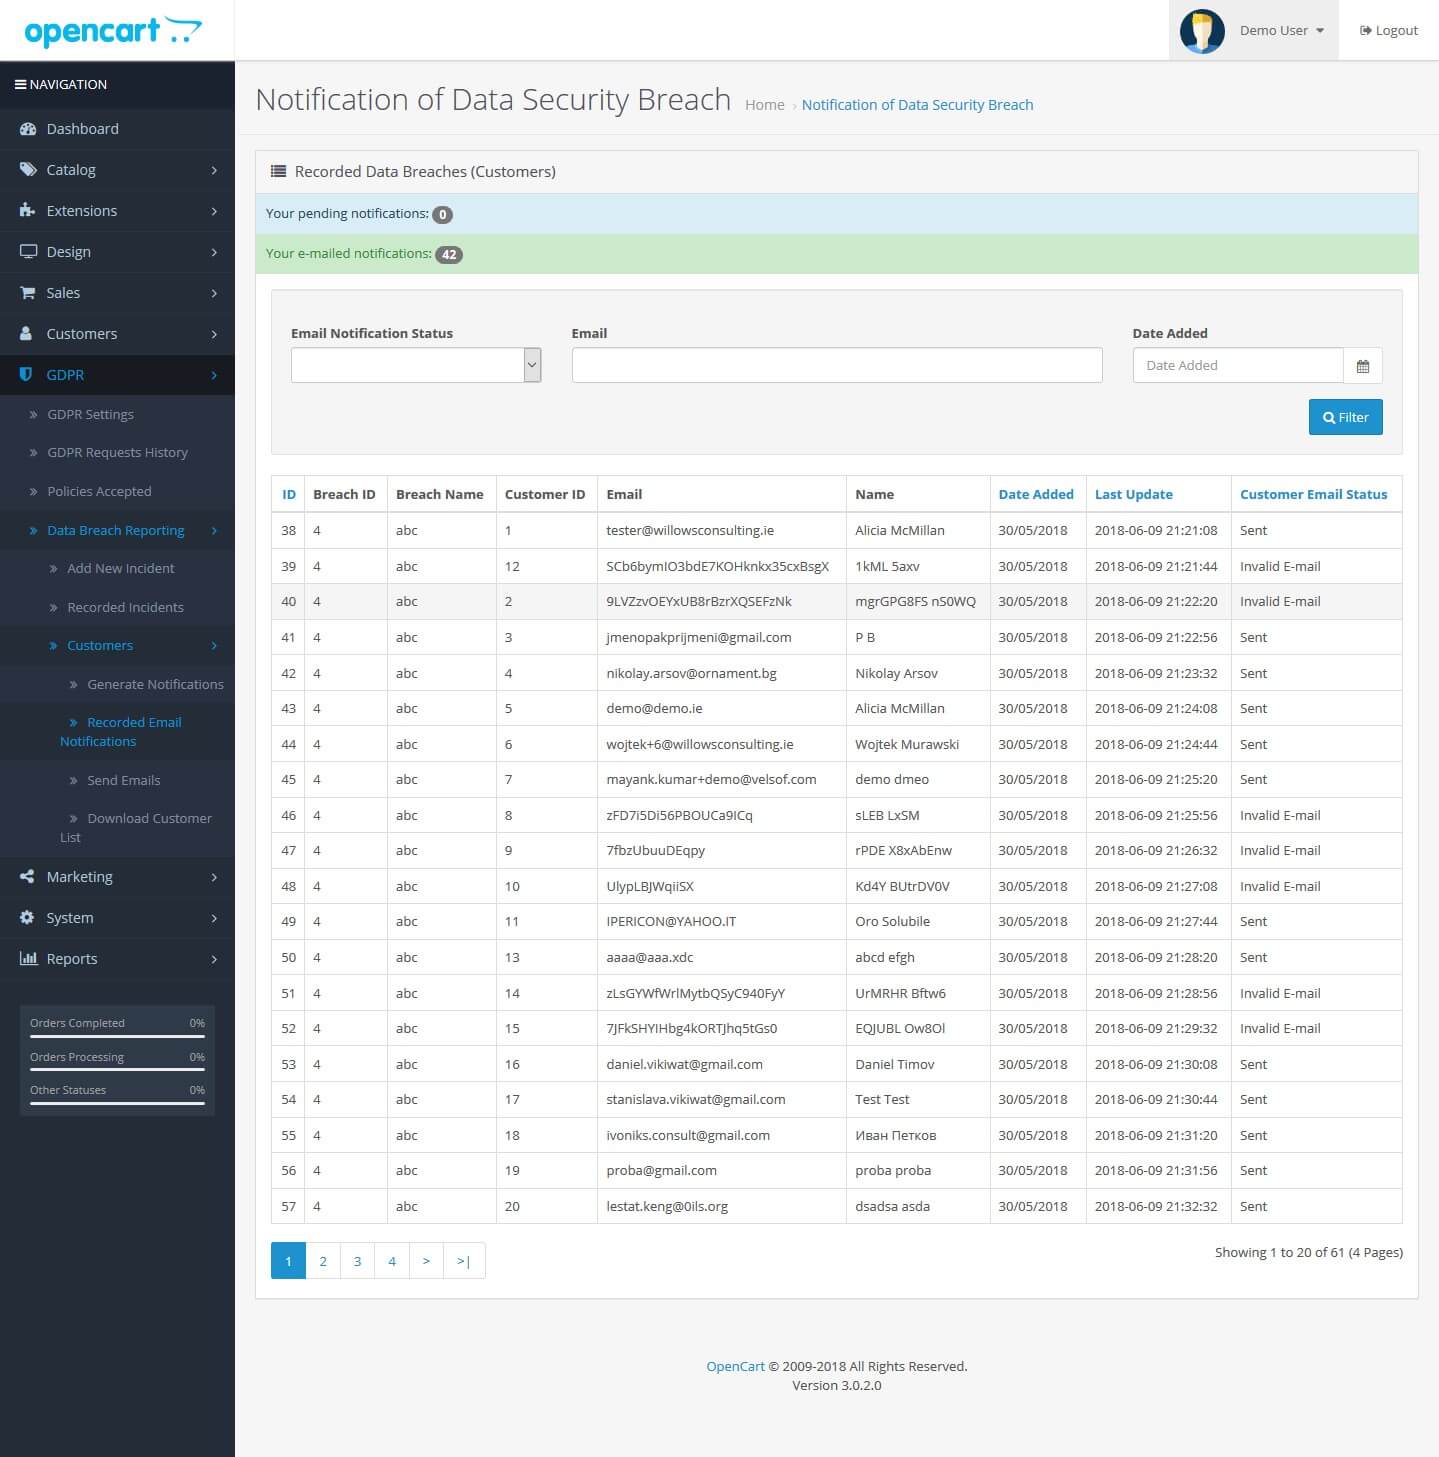Open GDPR Requests History
This screenshot has height=1457, width=1439.
(117, 453)
